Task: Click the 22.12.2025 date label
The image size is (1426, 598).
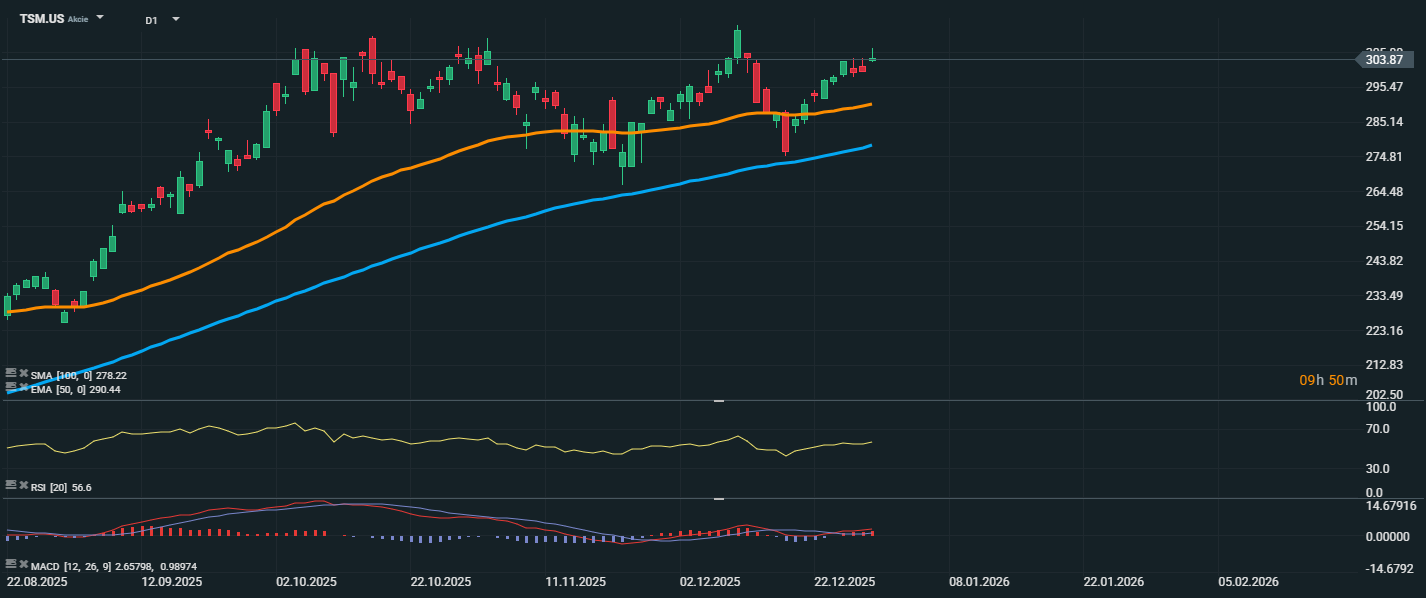Action: 845,581
